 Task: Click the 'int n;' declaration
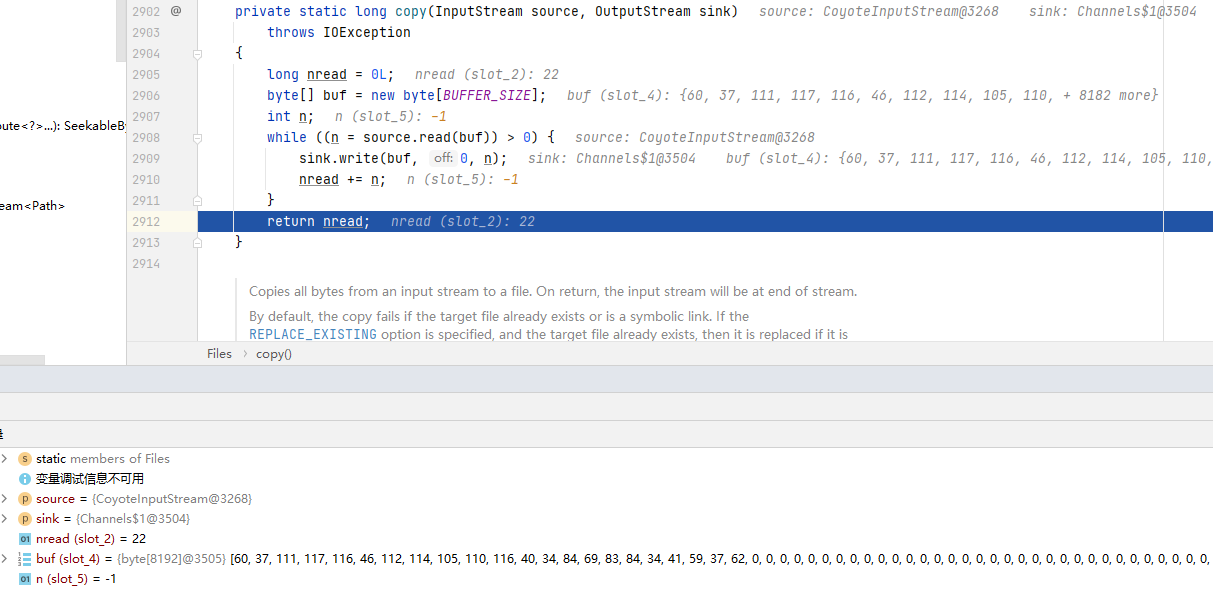tap(291, 116)
